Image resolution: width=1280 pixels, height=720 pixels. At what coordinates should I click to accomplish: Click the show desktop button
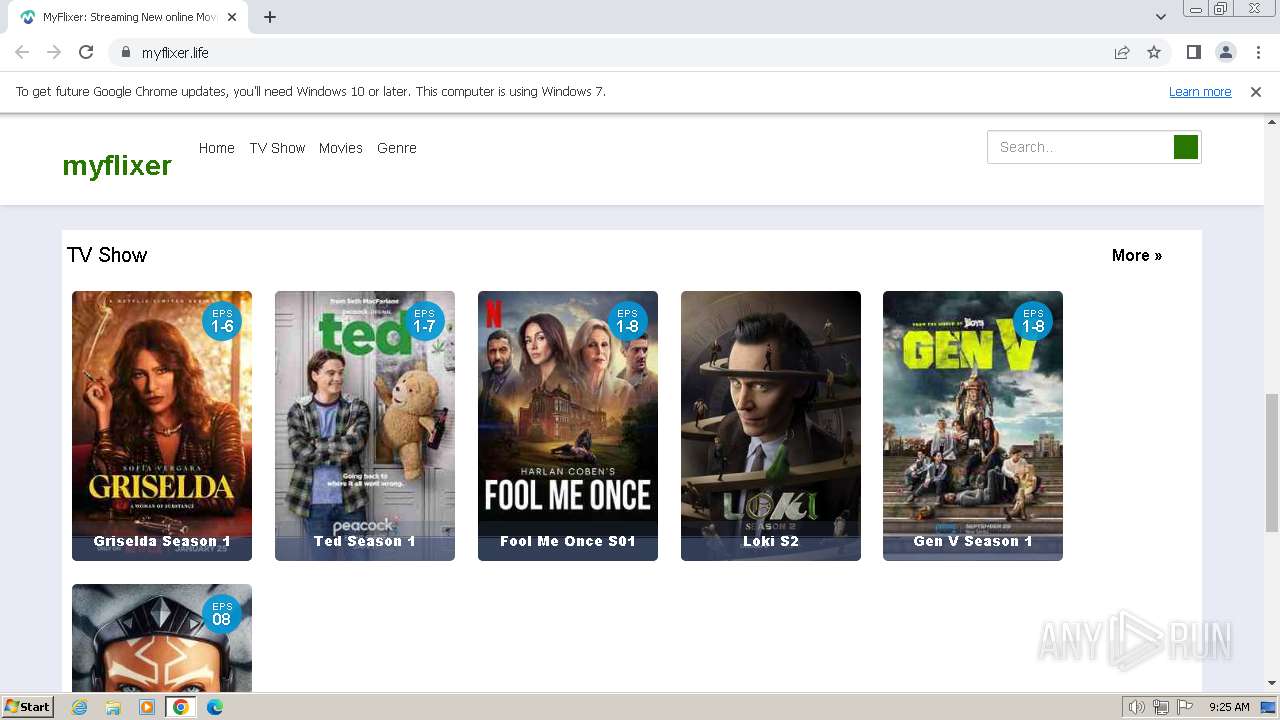(1269, 707)
